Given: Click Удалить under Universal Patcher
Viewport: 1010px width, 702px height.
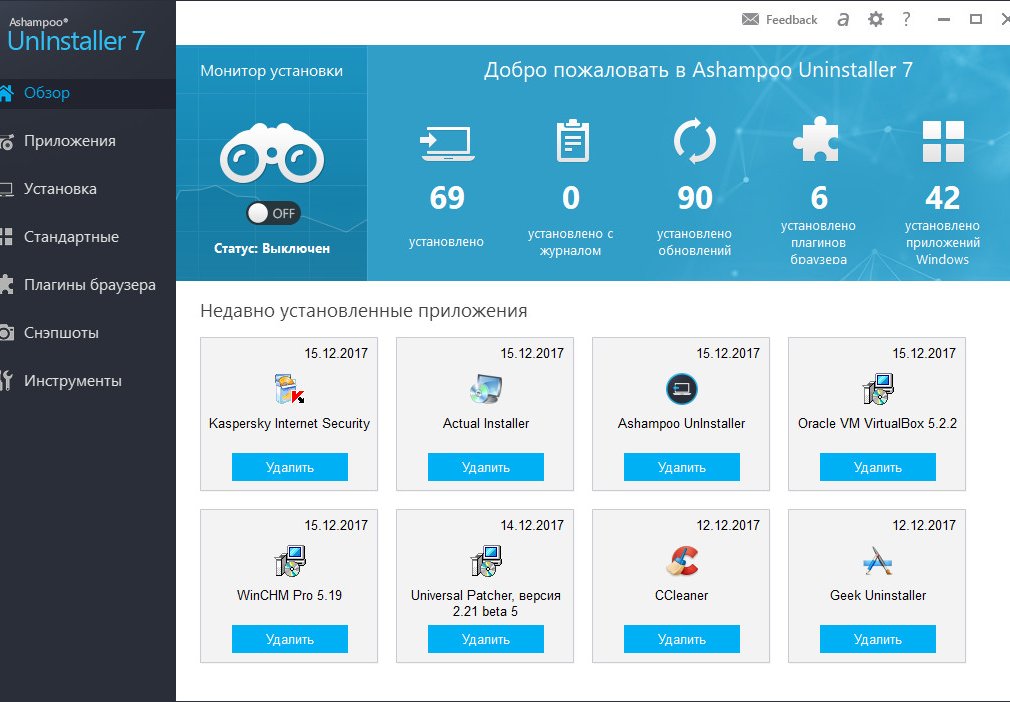Looking at the screenshot, I should click(486, 639).
